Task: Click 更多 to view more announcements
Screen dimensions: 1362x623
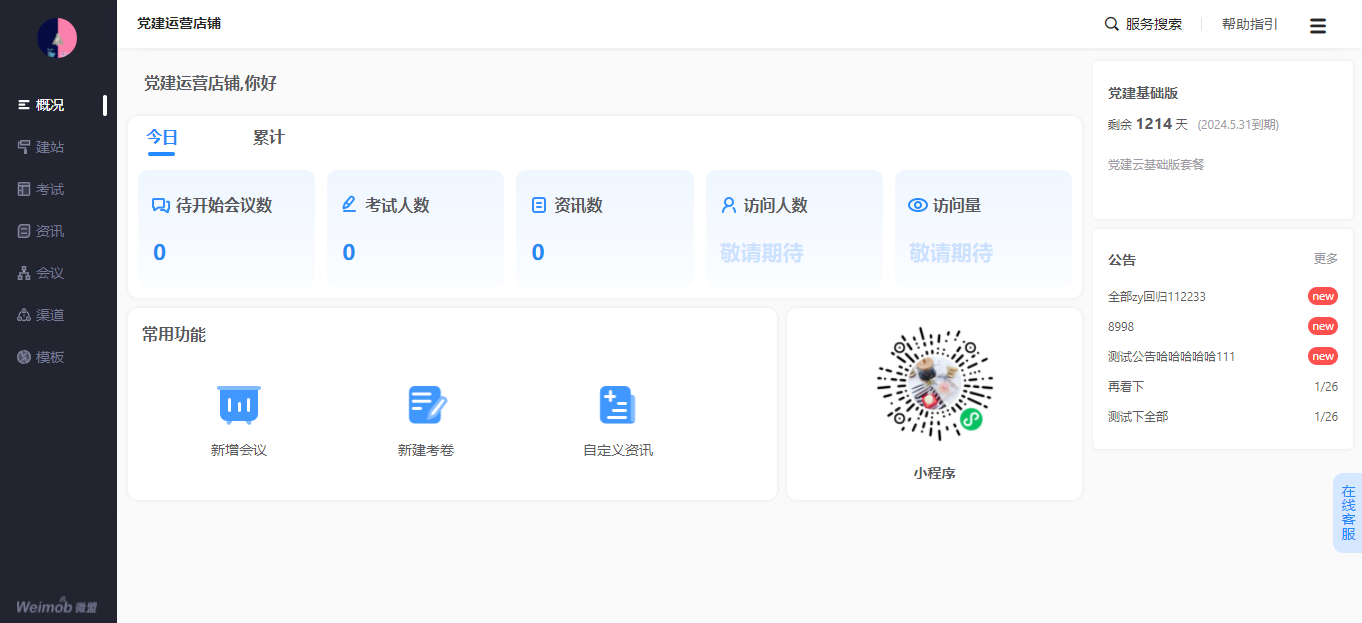Action: [1325, 259]
